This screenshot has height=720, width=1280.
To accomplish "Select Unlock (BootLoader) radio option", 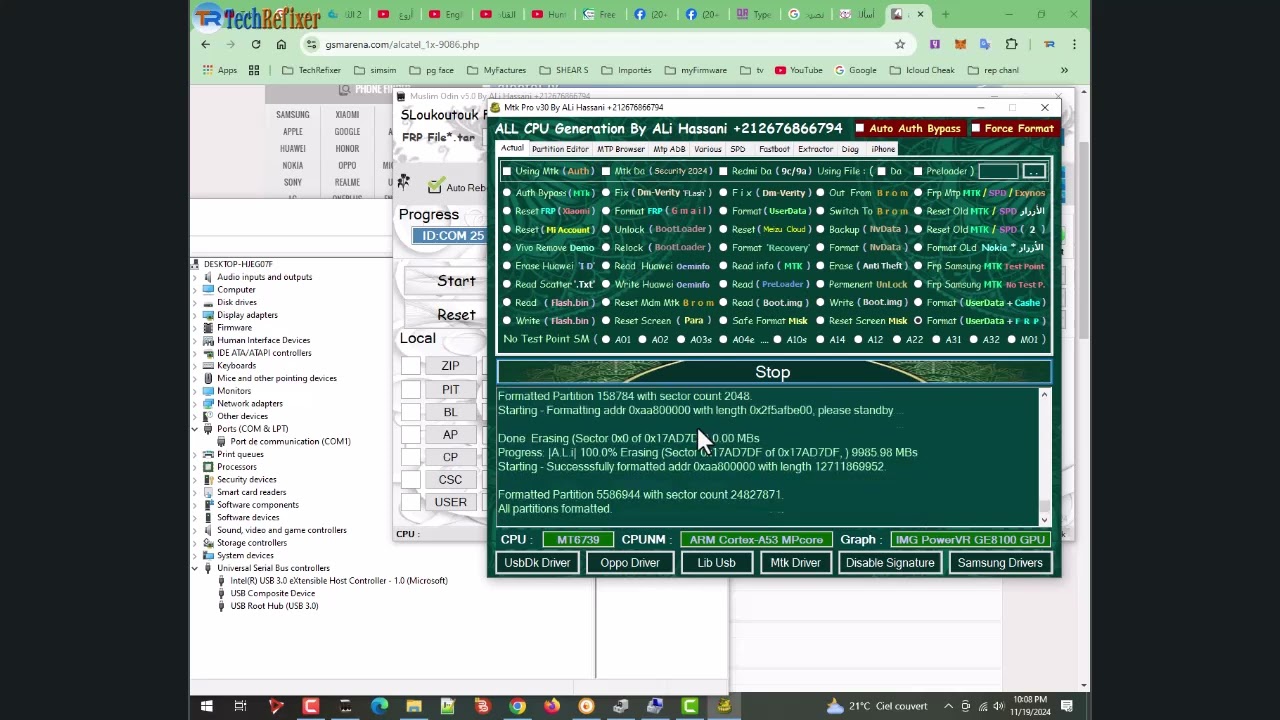I will tap(606, 229).
